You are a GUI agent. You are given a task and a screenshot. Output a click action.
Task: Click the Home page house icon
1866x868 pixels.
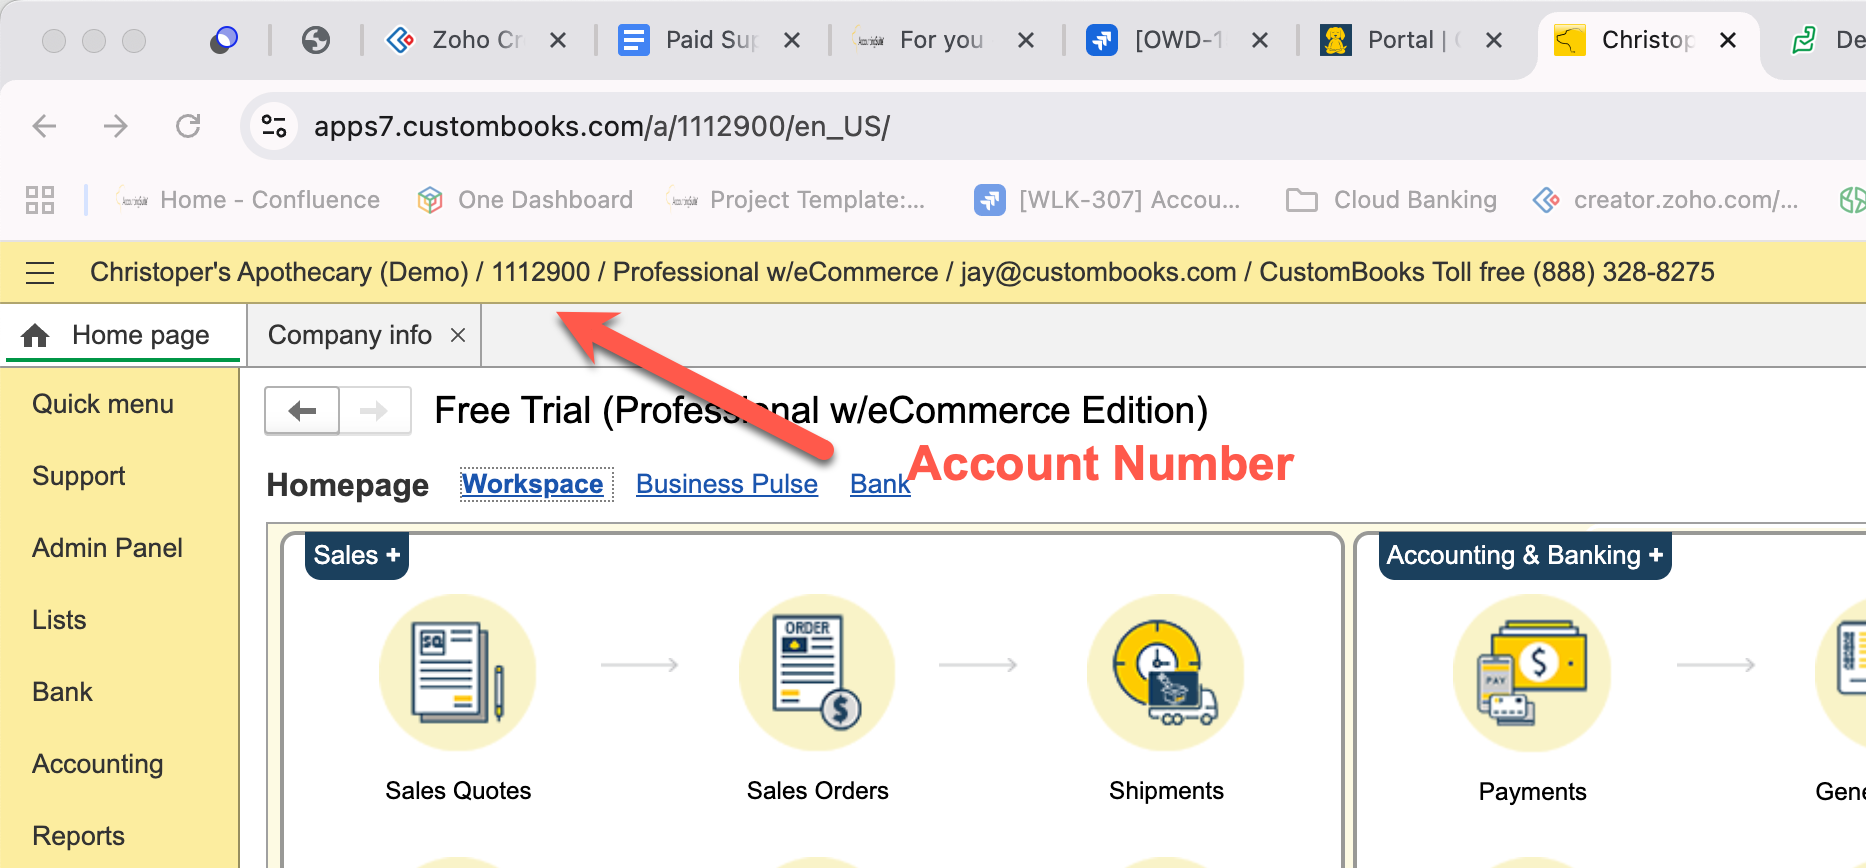[x=35, y=335]
